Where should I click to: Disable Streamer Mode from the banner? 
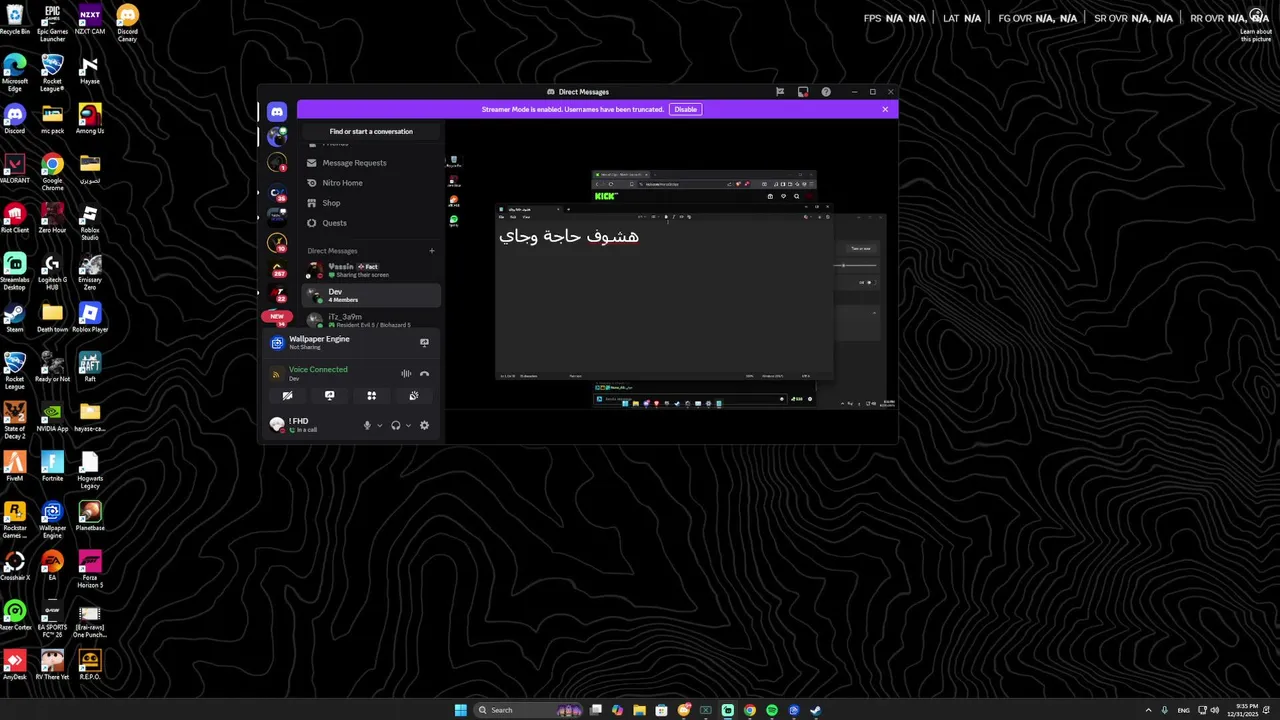pos(685,109)
